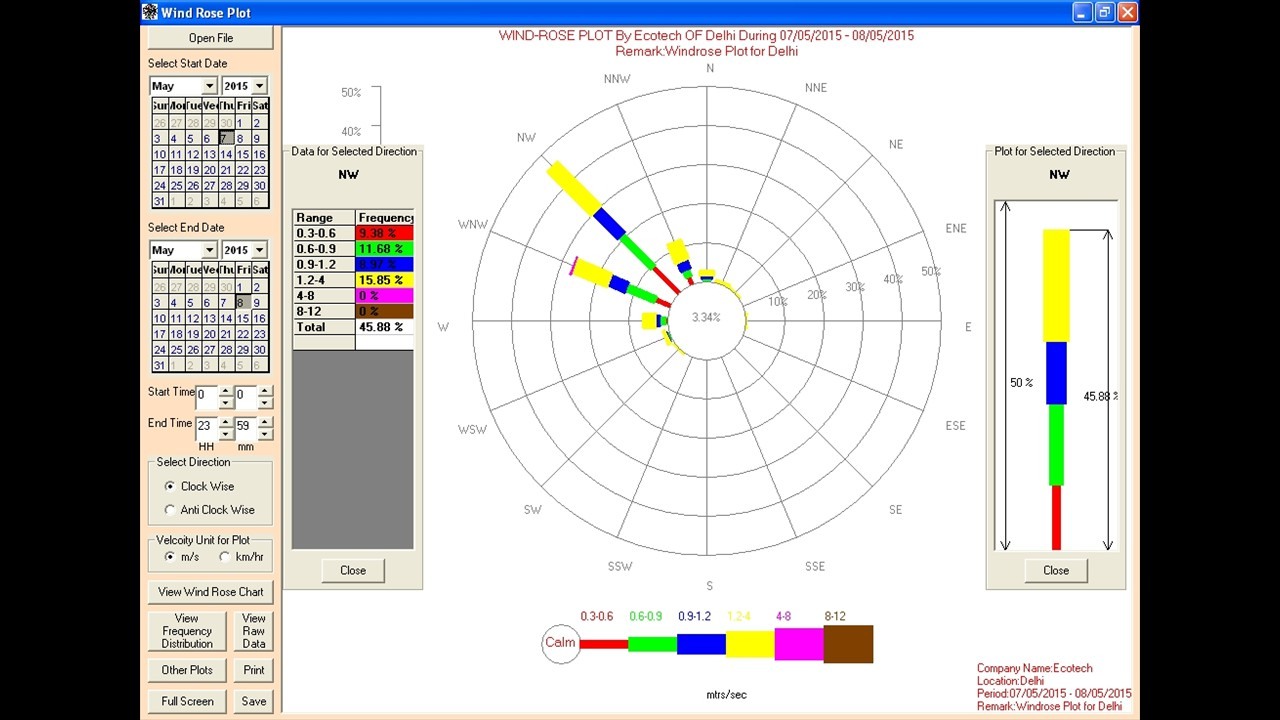This screenshot has width=1280, height=720.
Task: Click the WNW direction label on plot
Action: click(472, 224)
